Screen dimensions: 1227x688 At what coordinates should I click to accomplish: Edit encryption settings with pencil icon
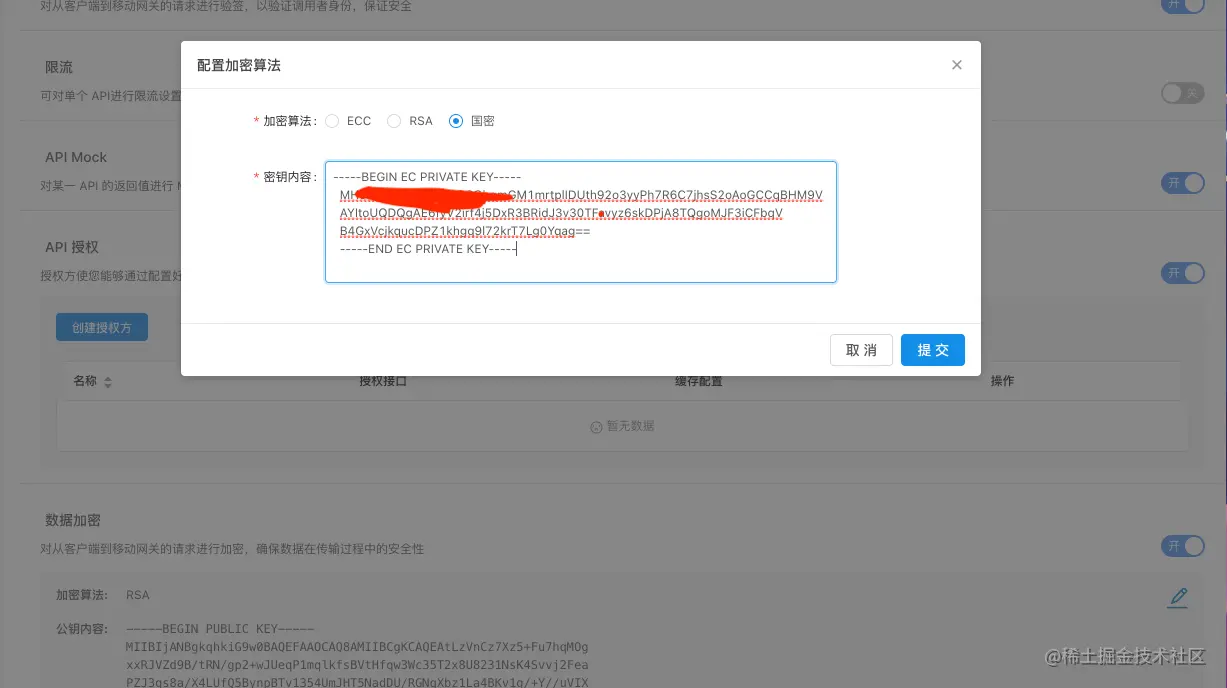1178,598
